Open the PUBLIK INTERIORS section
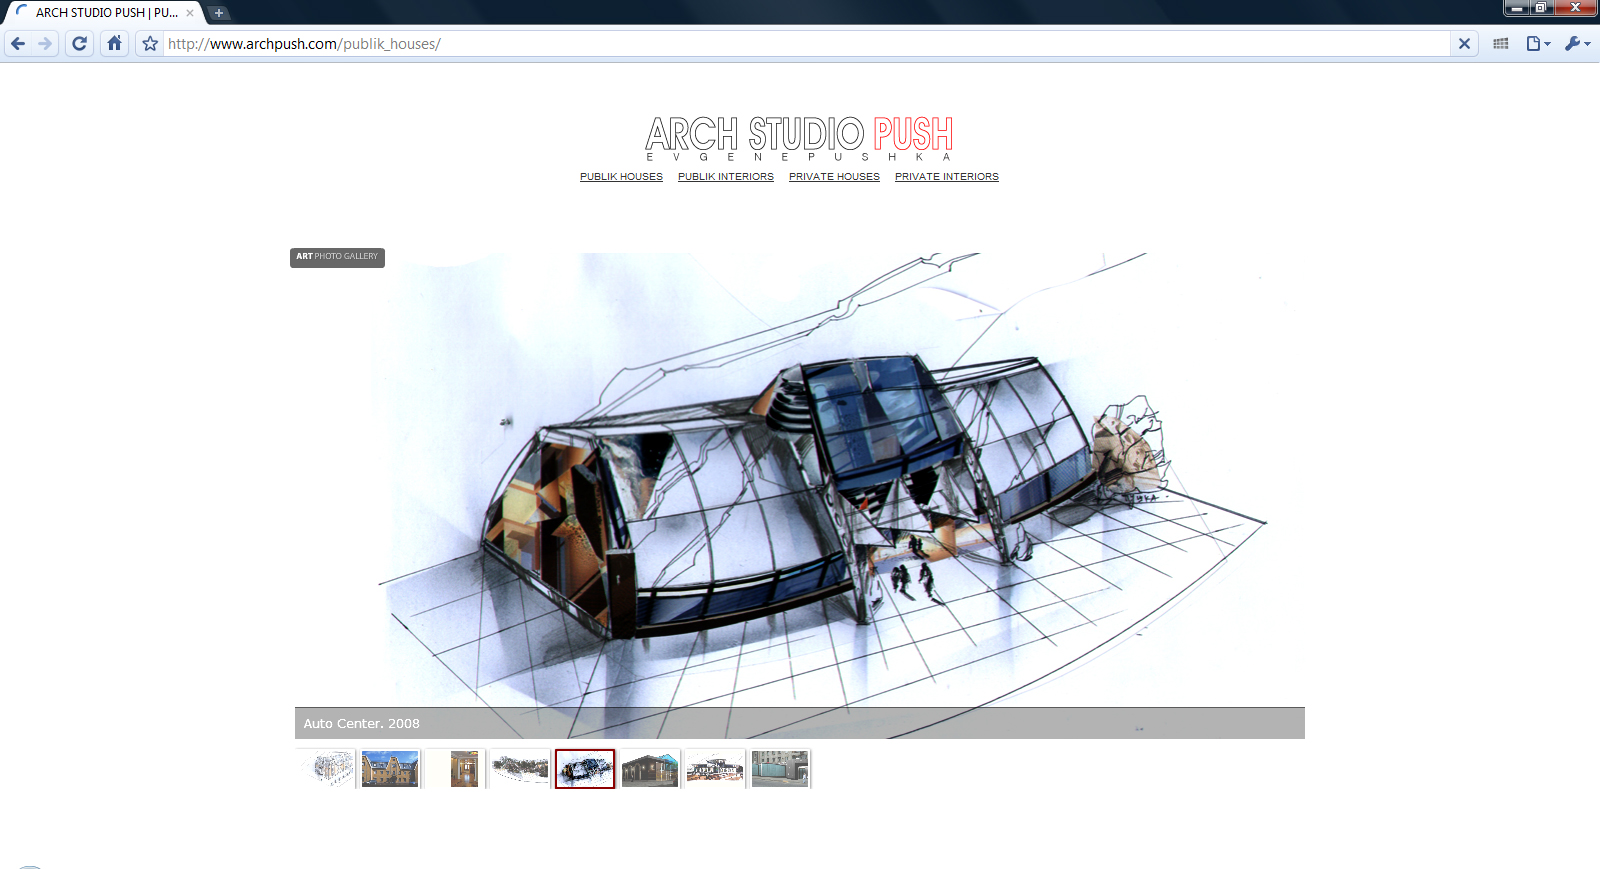The width and height of the screenshot is (1600, 869). pos(726,177)
